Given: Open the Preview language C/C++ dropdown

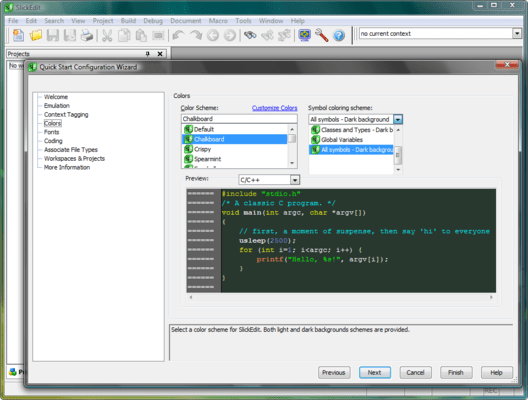Looking at the screenshot, I should click(295, 180).
